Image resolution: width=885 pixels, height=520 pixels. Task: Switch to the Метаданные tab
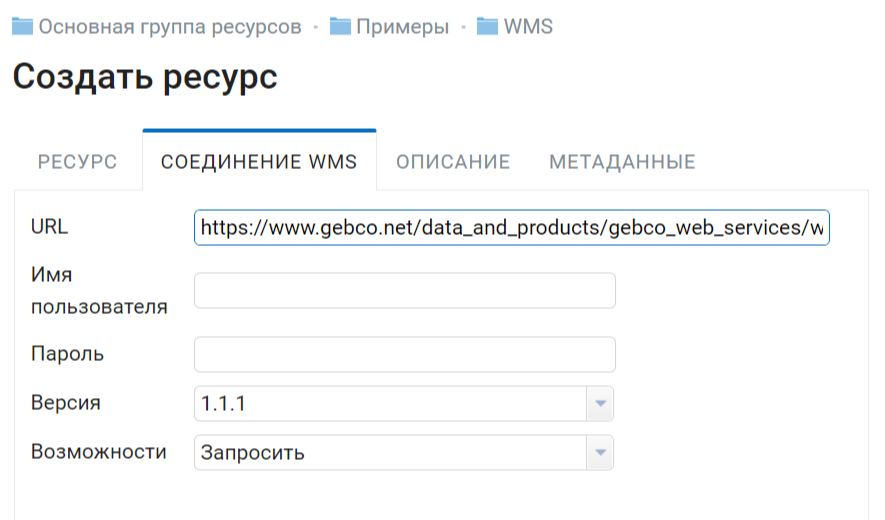[622, 162]
